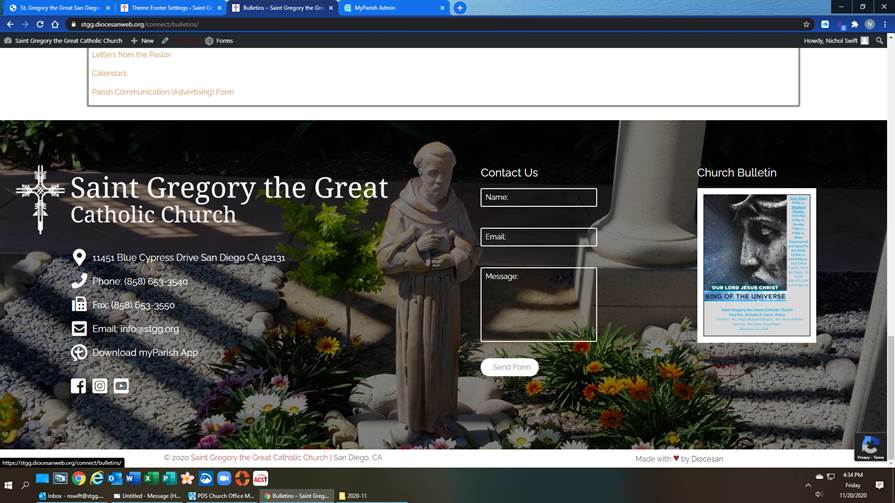Image resolution: width=895 pixels, height=503 pixels.
Task: Open a new browser tab
Action: tap(460, 8)
